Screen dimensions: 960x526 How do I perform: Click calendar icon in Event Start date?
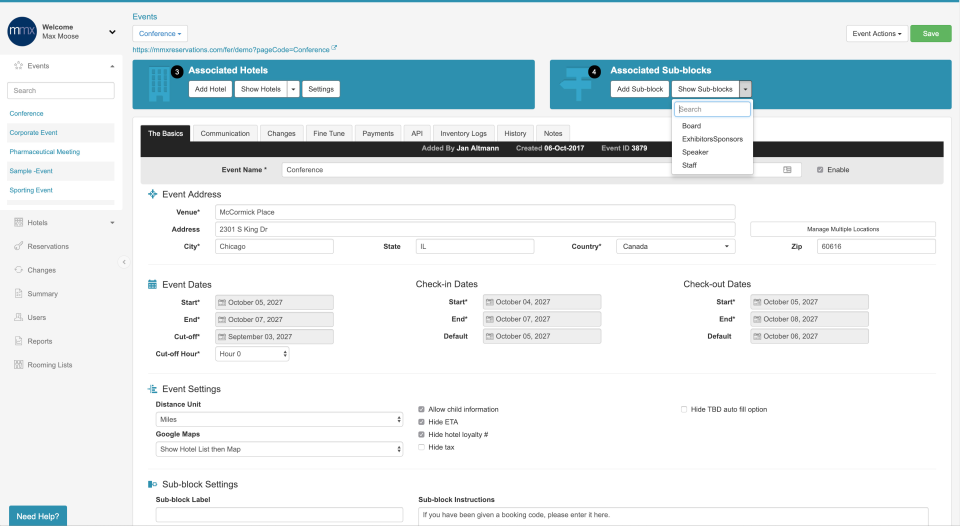(x=222, y=302)
